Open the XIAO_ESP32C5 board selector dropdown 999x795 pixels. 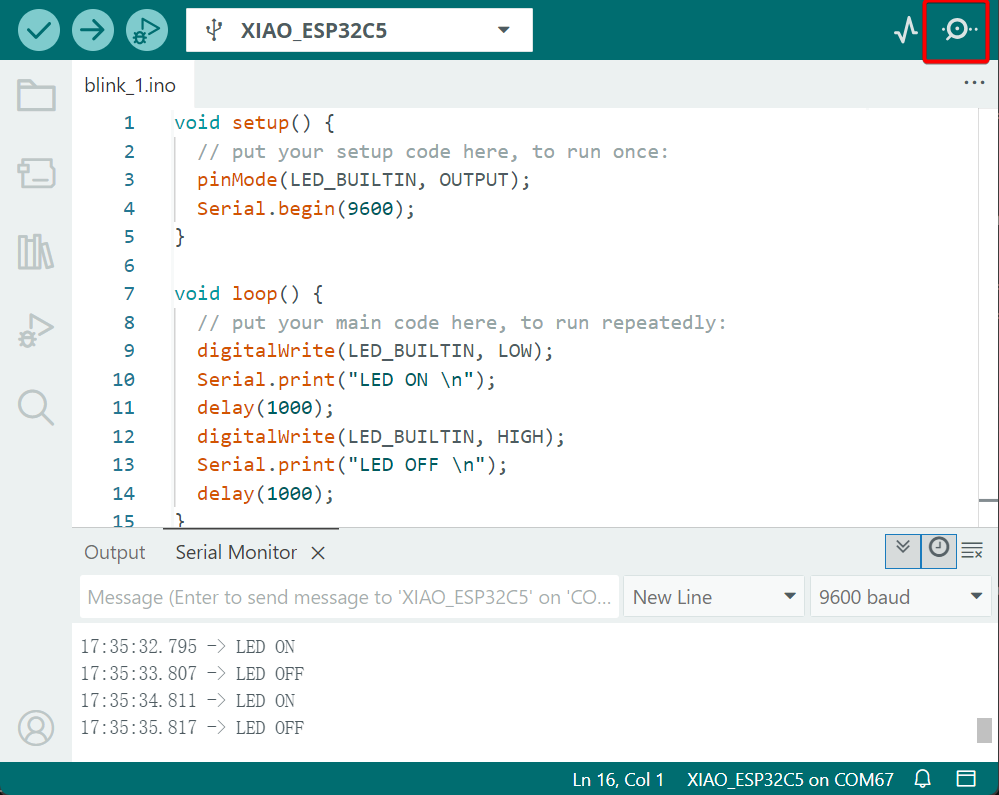[359, 30]
